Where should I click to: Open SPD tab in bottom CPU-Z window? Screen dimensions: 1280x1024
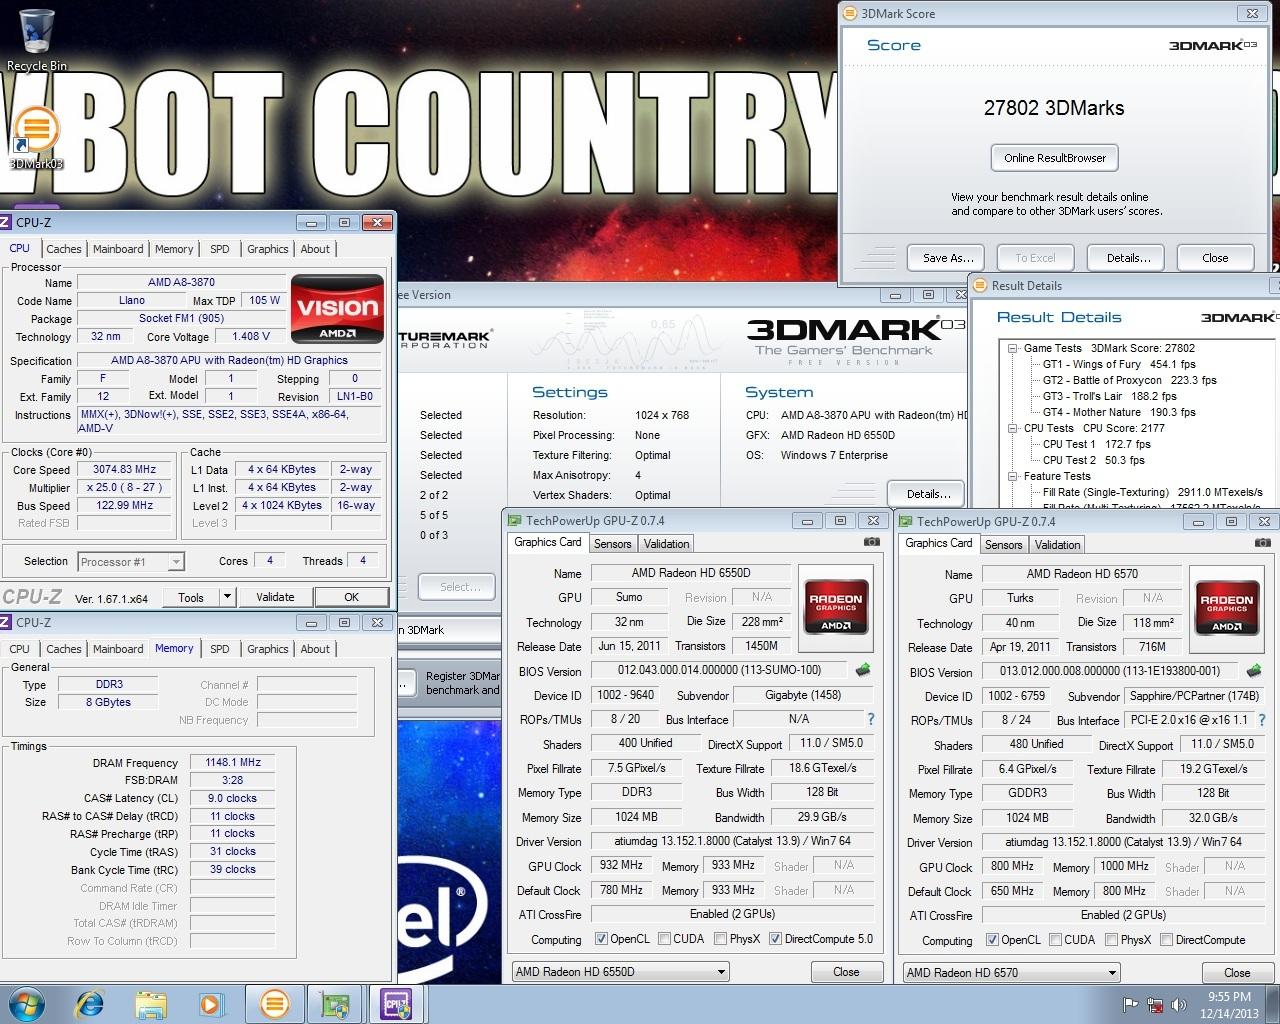[x=219, y=649]
